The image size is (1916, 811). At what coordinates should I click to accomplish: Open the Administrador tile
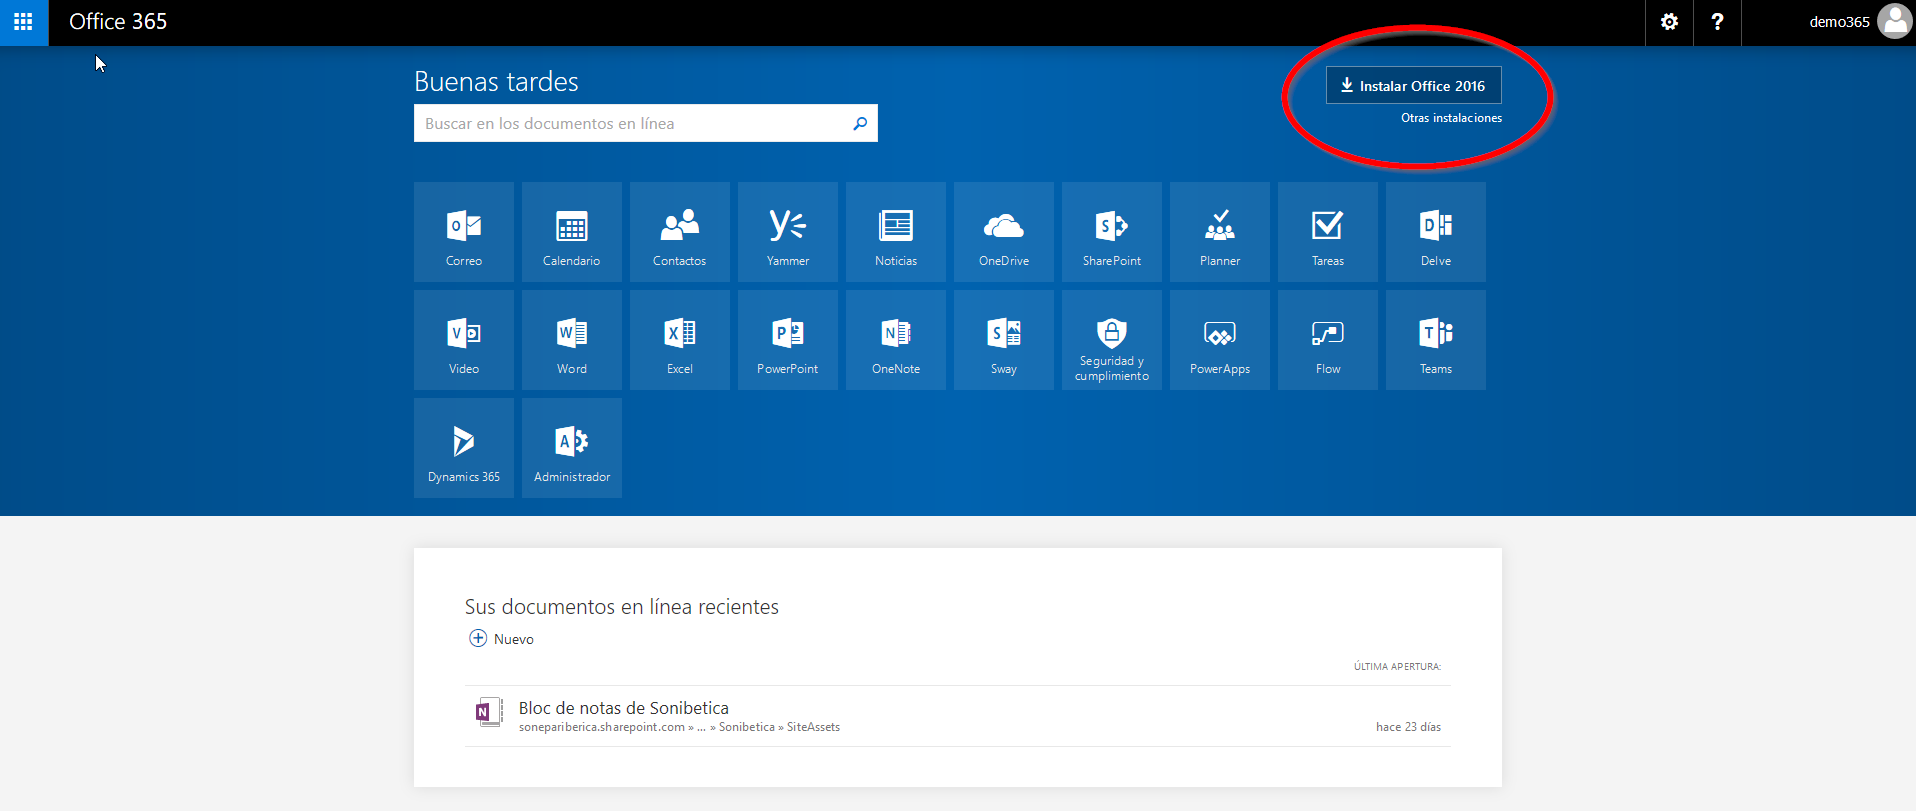(572, 448)
